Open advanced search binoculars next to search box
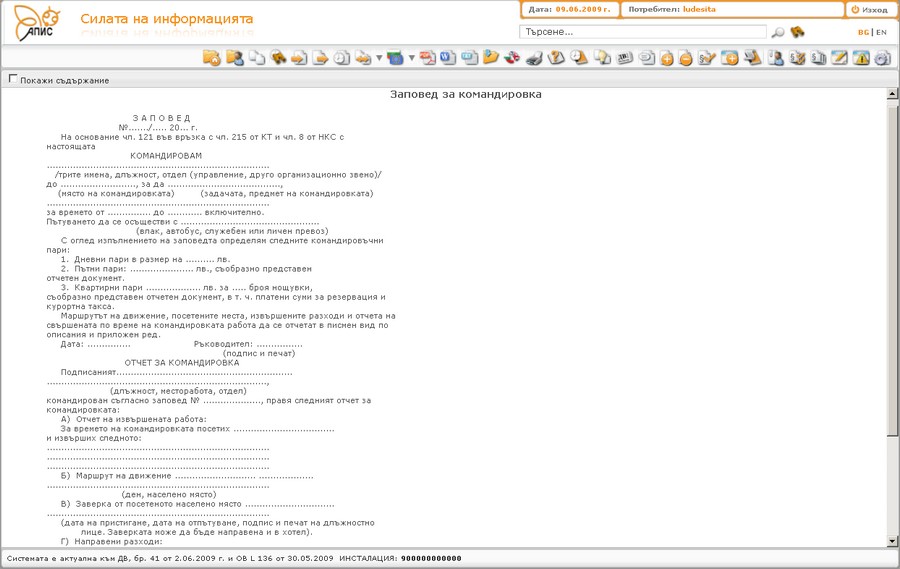The width and height of the screenshot is (900, 569). [x=797, y=32]
